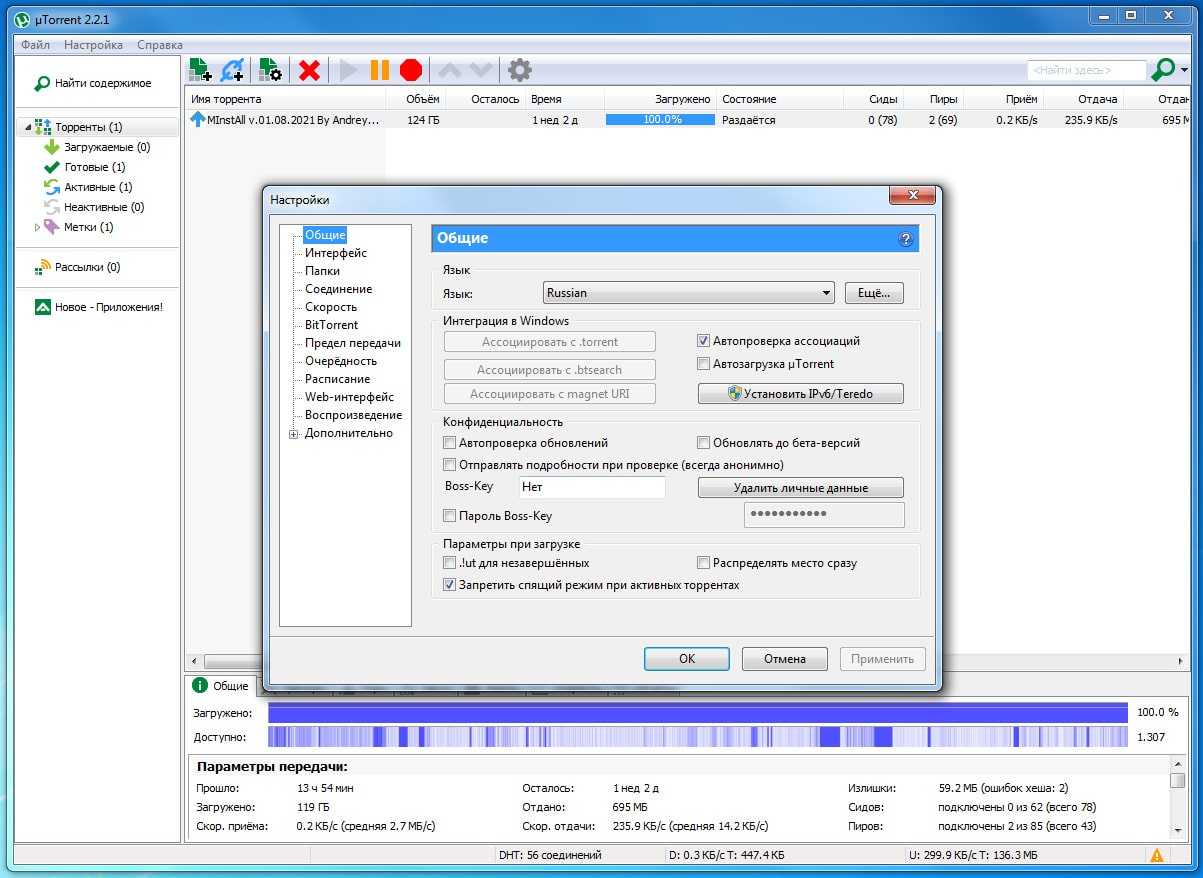Click the Загружено pieces bar in bottom panel

click(698, 713)
